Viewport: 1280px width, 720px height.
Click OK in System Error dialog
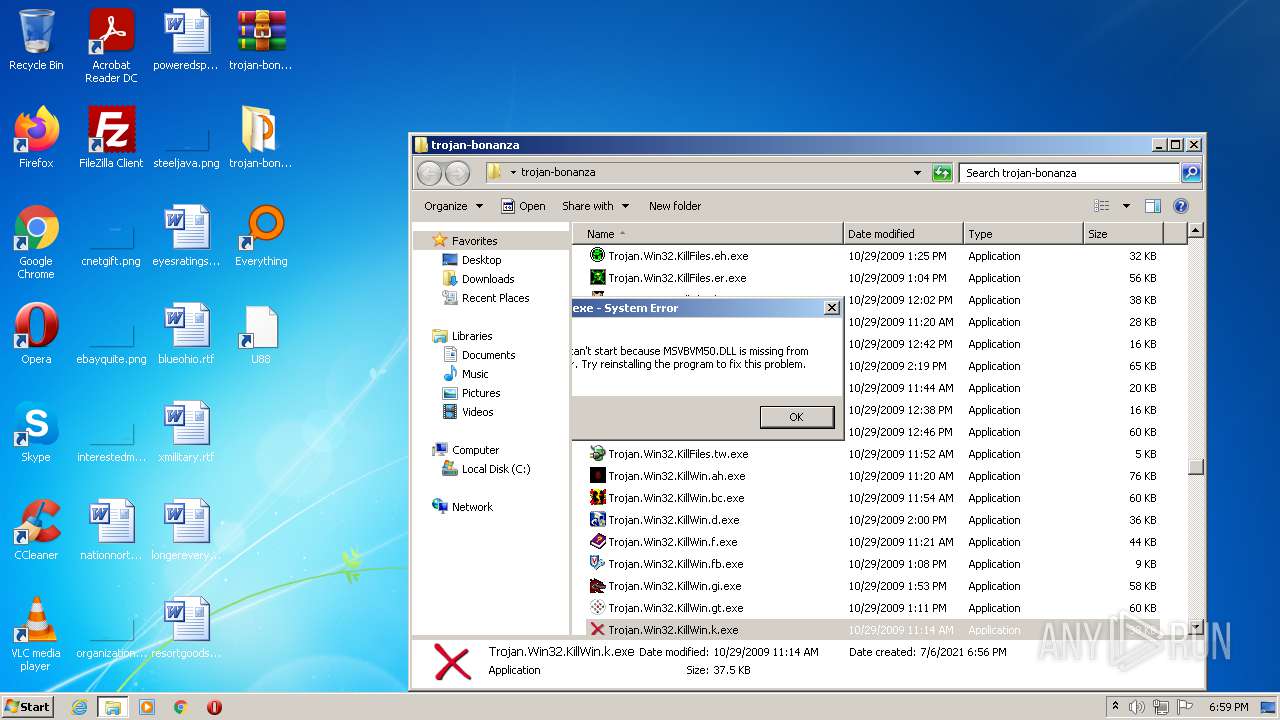796,417
